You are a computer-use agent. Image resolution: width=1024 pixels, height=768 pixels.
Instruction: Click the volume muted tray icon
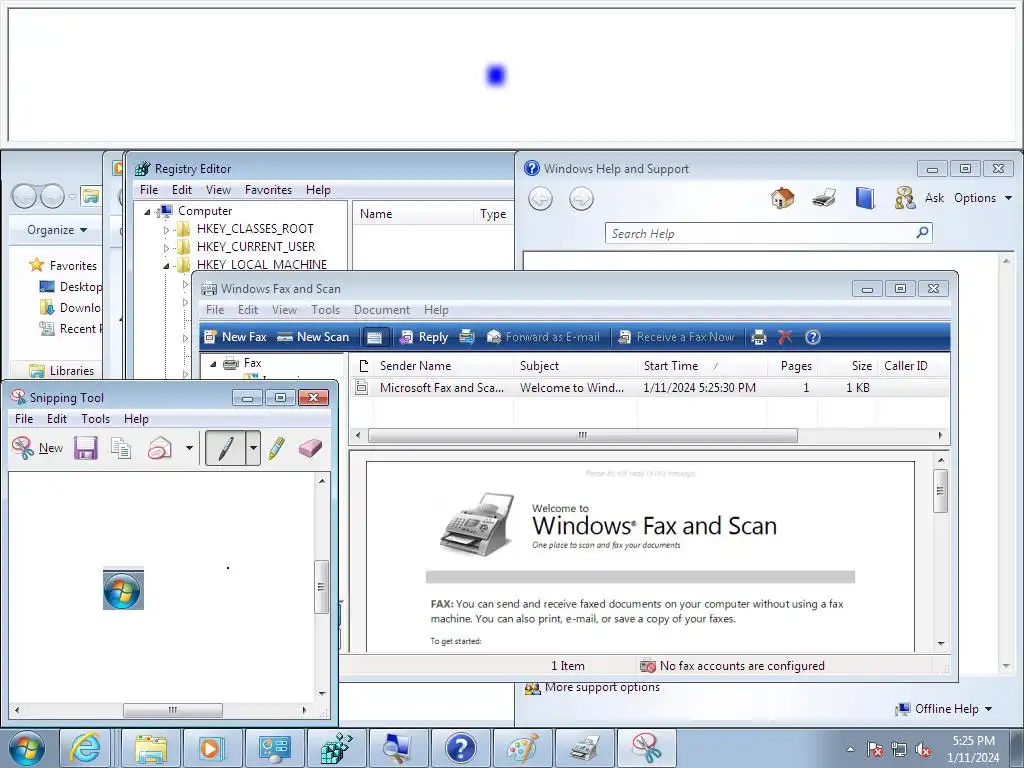click(923, 749)
